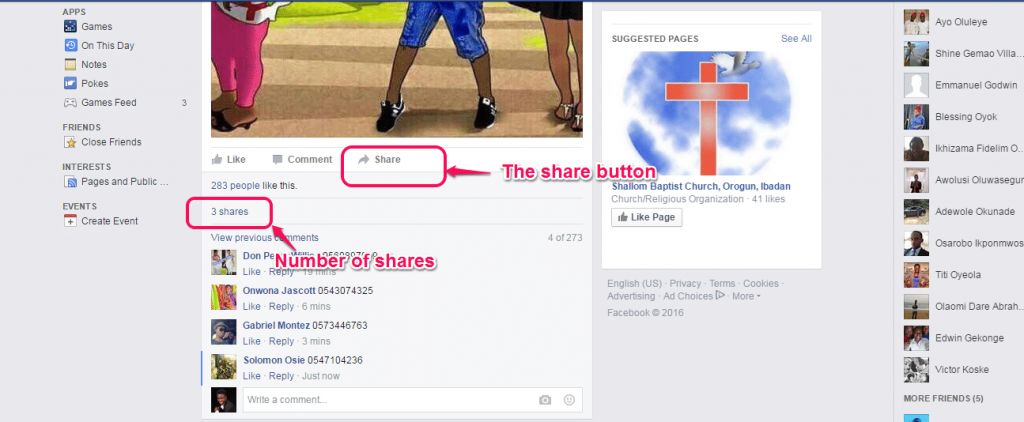This screenshot has width=1024, height=422.
Task: Open Games Feed controller icon
Action: (x=70, y=103)
